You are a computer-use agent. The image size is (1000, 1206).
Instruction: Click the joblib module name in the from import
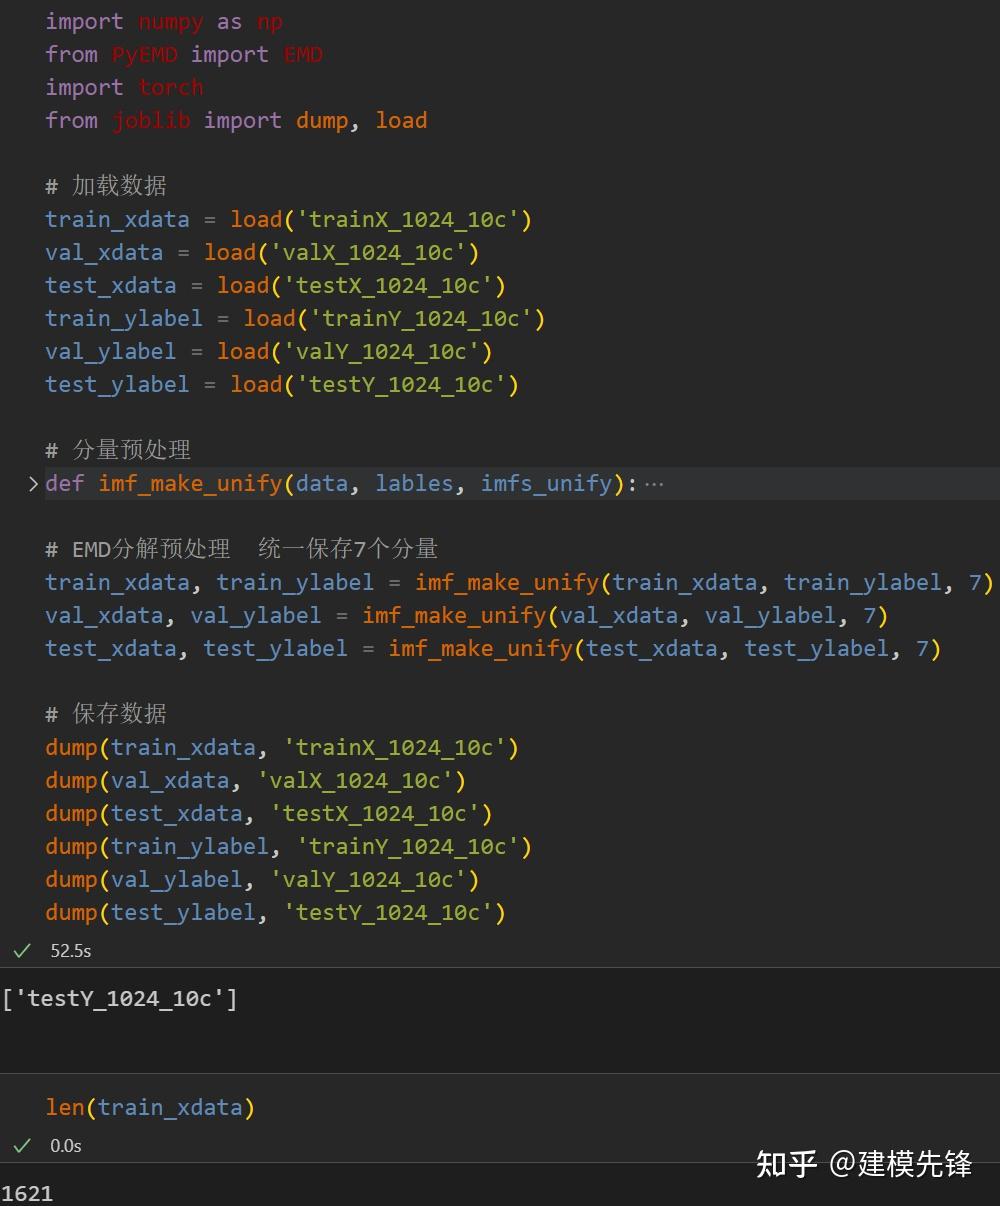(151, 120)
